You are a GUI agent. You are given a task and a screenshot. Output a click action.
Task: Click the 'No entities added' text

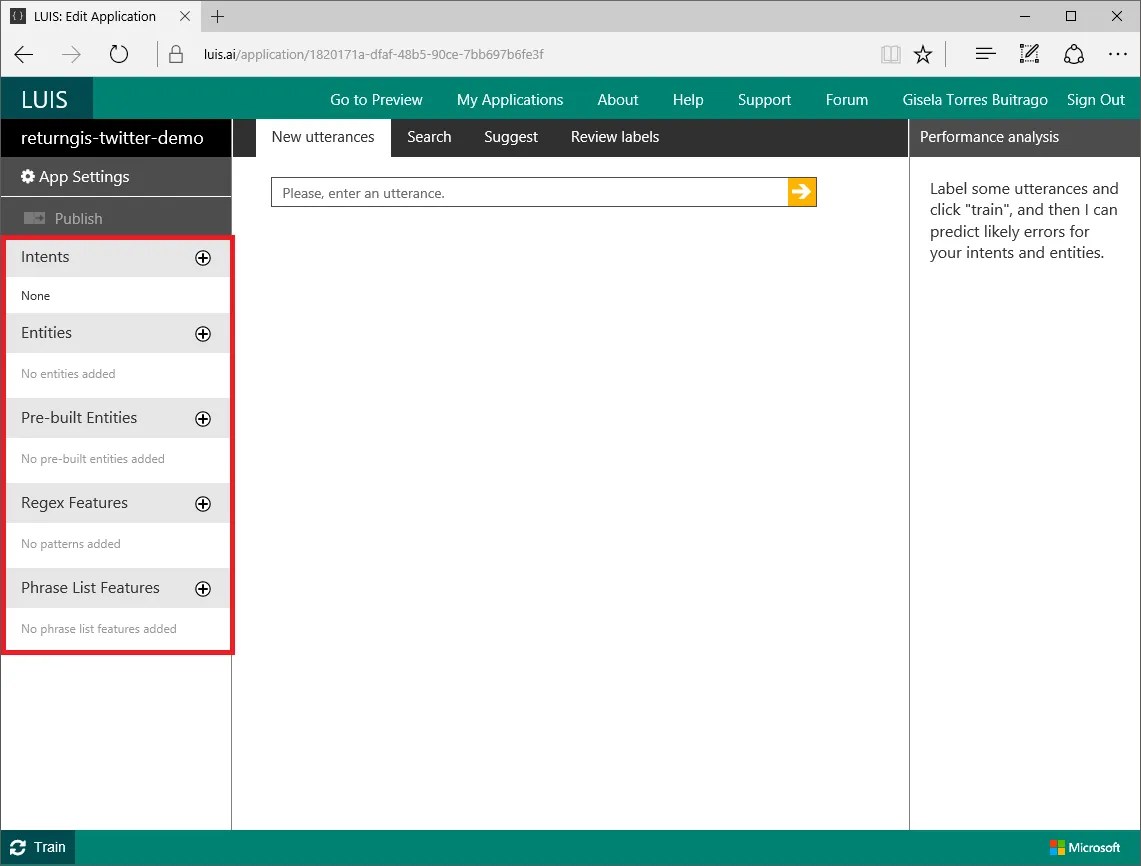click(x=68, y=373)
